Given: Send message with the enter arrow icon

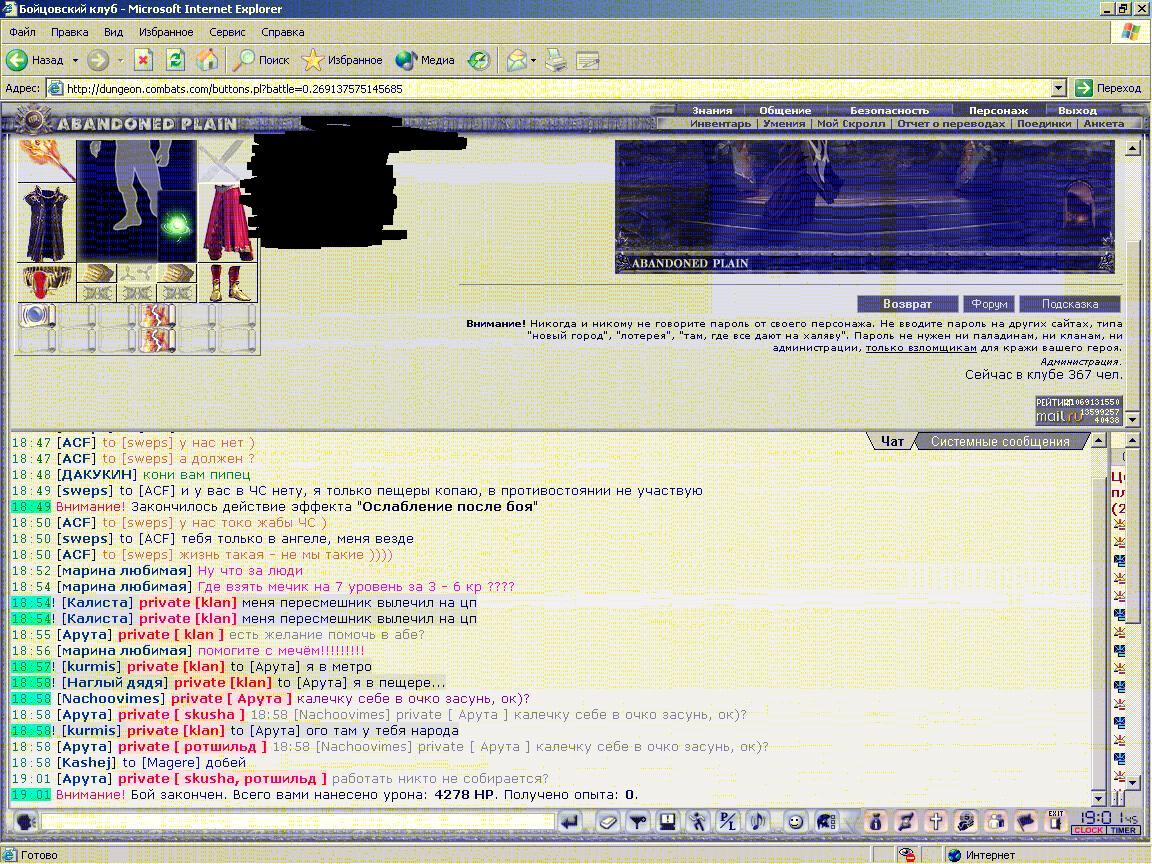Looking at the screenshot, I should pyautogui.click(x=569, y=821).
